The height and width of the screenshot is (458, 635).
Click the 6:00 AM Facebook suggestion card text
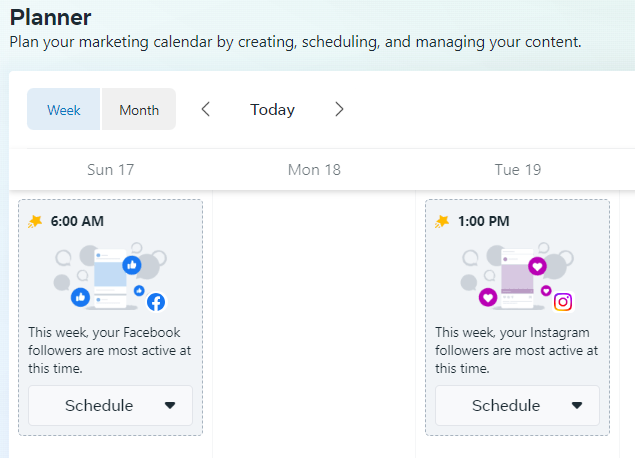110,350
